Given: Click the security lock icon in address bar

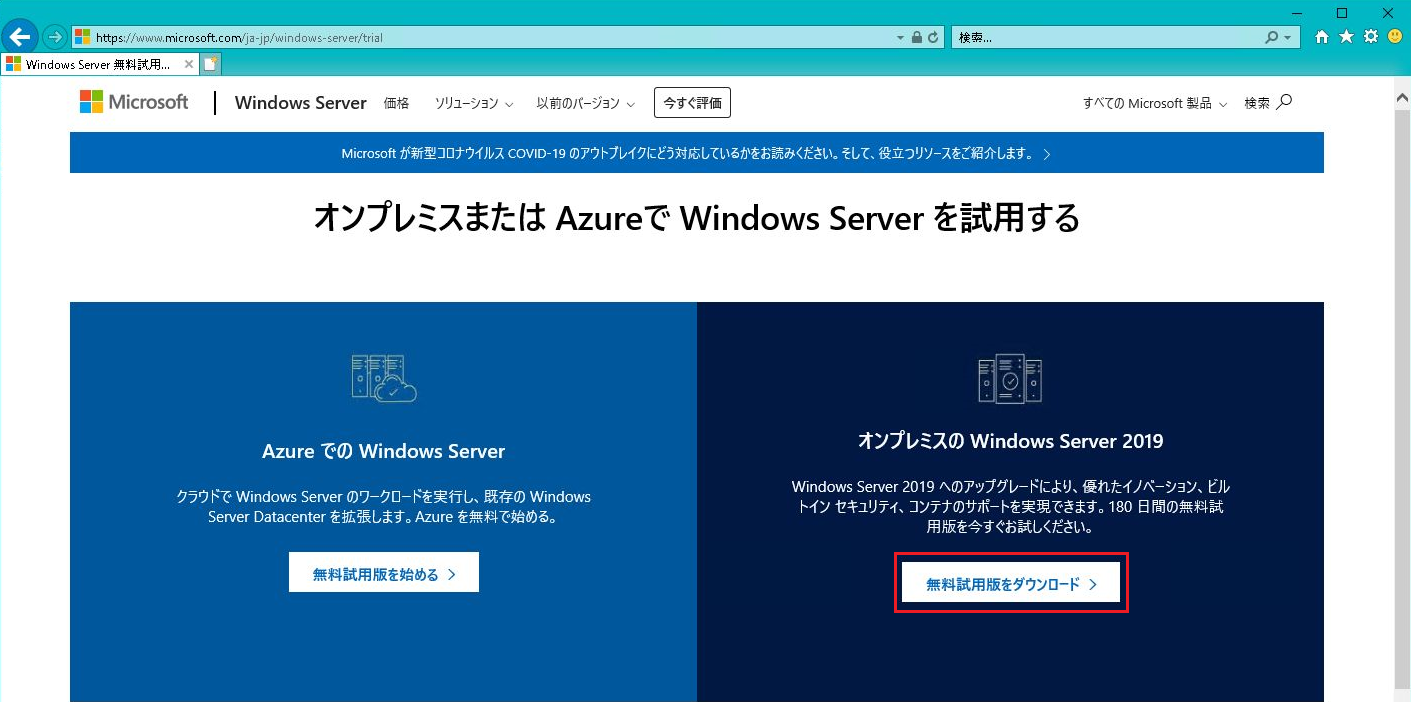Looking at the screenshot, I should click(916, 36).
